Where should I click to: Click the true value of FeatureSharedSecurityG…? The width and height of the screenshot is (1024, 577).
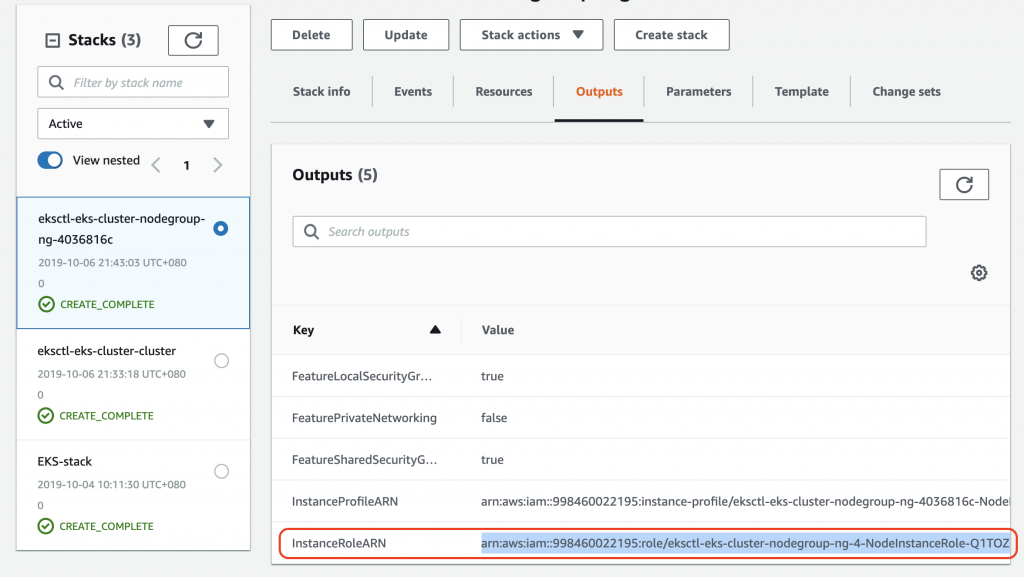(492, 460)
